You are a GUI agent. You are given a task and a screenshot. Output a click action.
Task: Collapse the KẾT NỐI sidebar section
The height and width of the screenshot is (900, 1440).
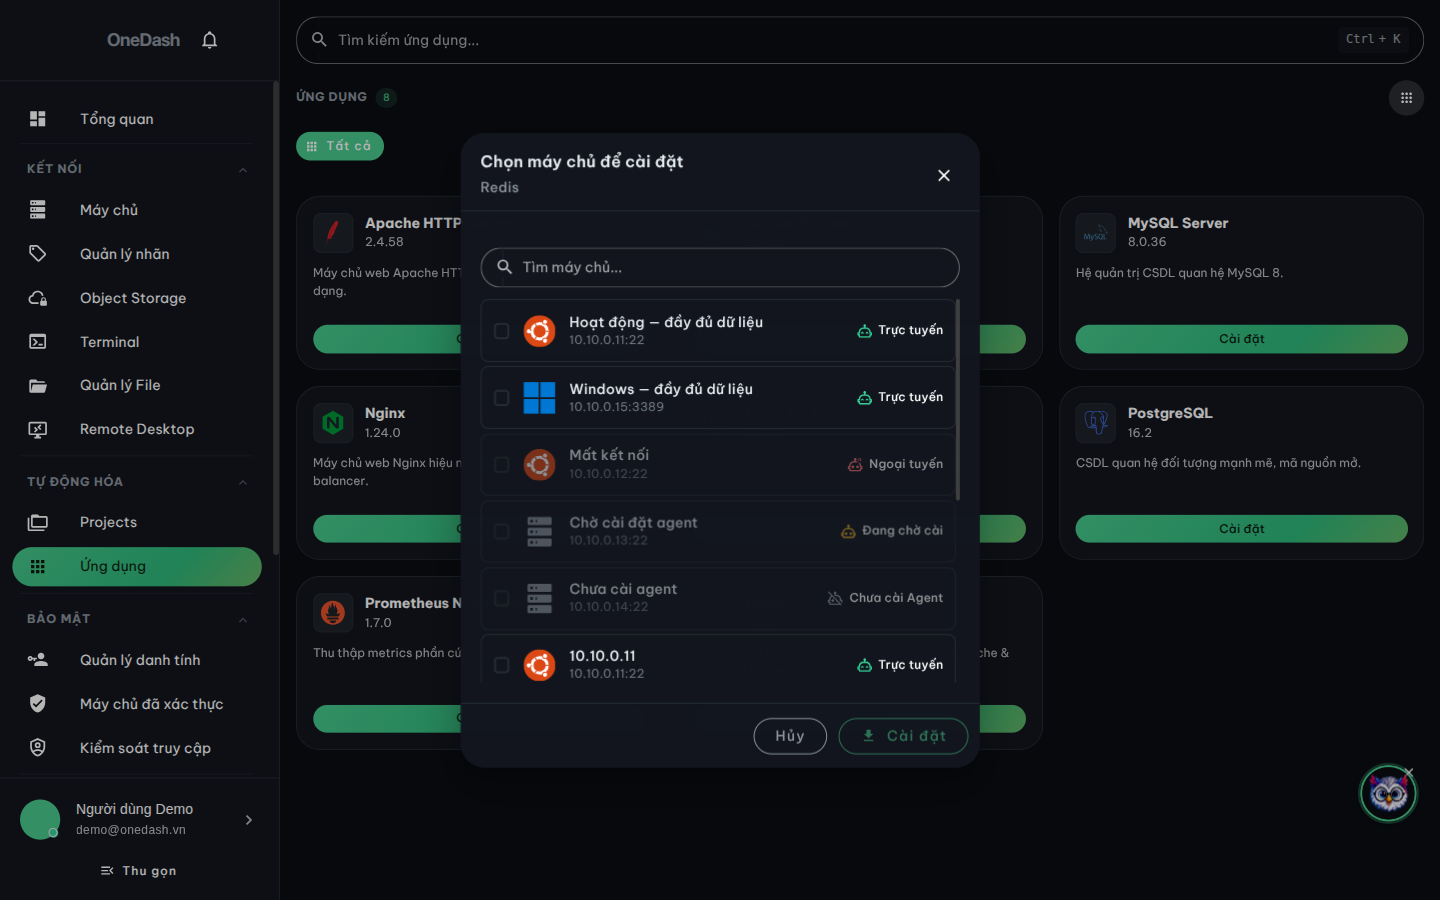[242, 169]
